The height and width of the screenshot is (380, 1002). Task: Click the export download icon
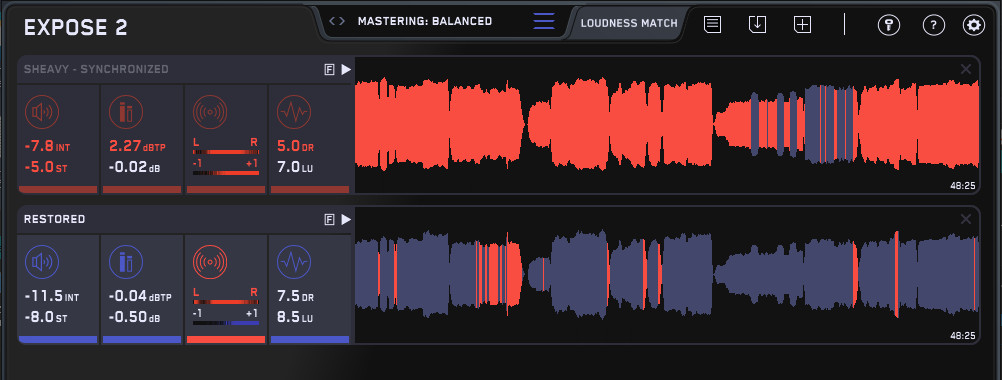coord(757,25)
